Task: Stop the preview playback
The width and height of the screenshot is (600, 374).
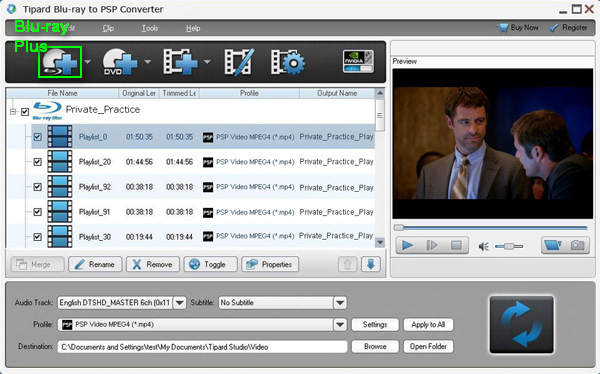Action: point(456,245)
